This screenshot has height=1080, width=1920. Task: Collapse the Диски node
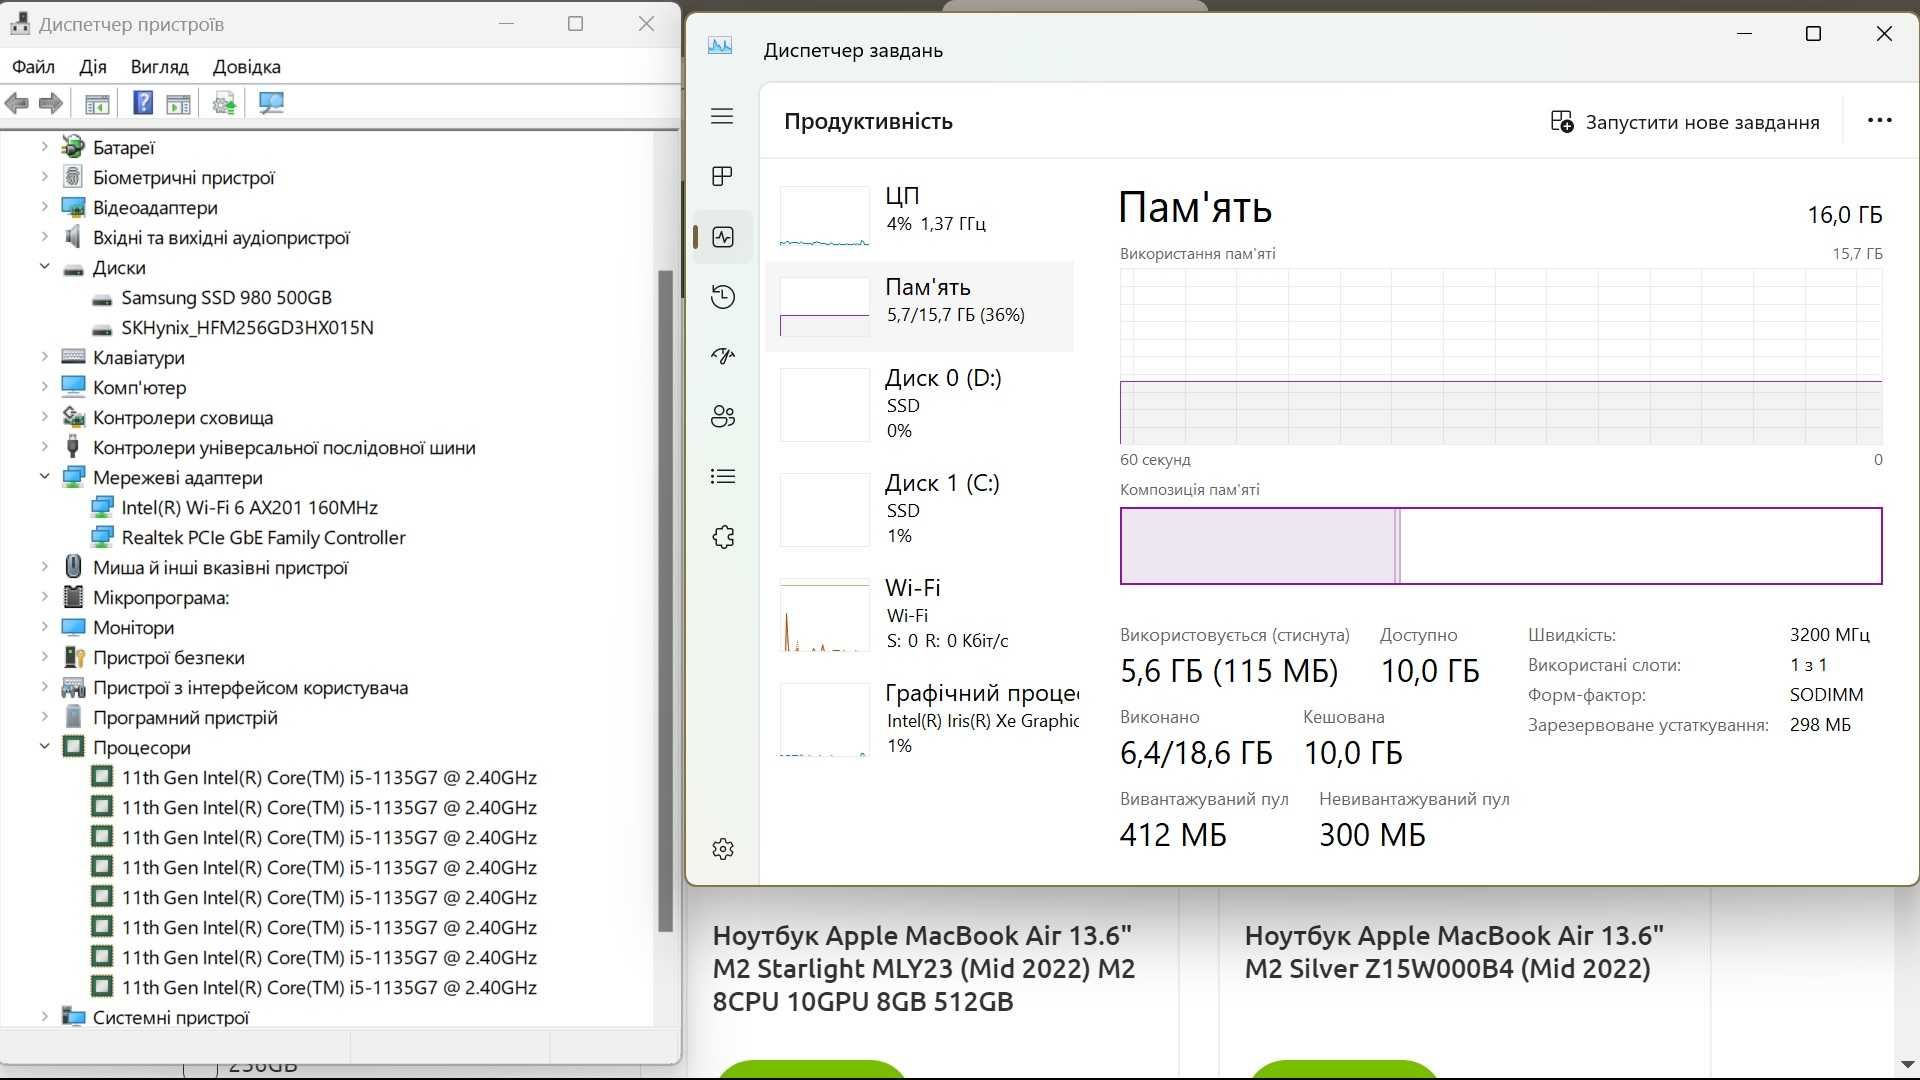pyautogui.click(x=44, y=267)
